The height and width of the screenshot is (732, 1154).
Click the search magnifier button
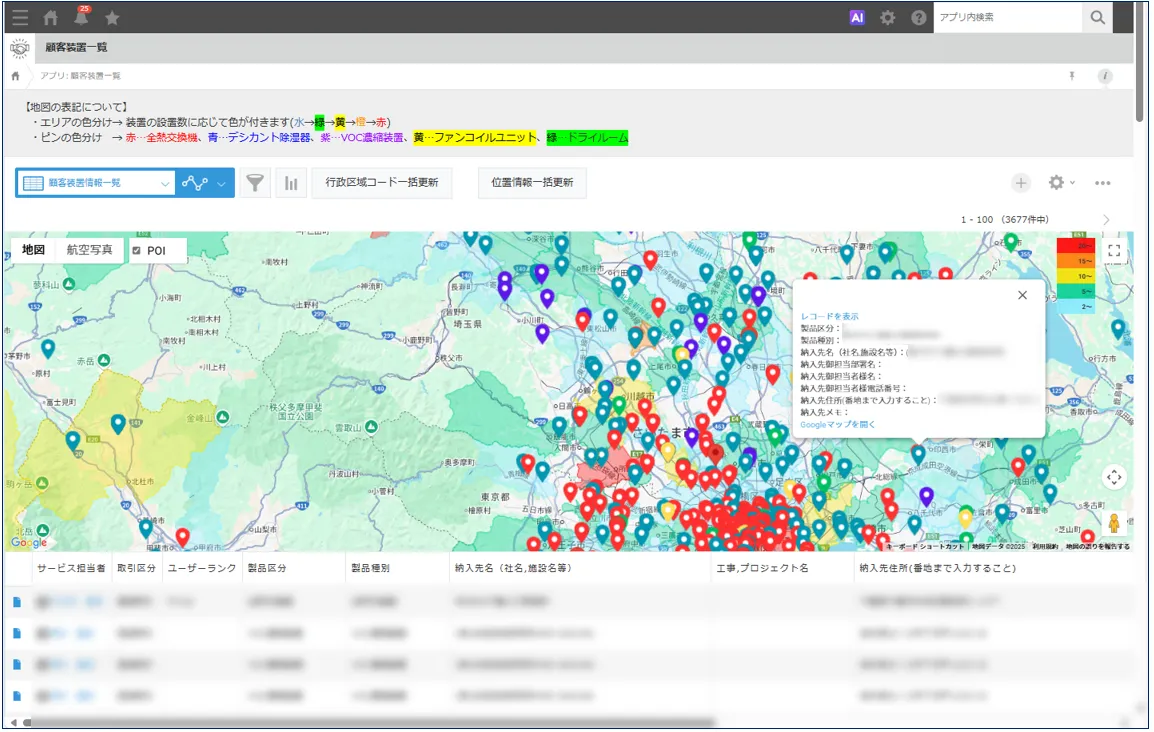tap(1097, 18)
